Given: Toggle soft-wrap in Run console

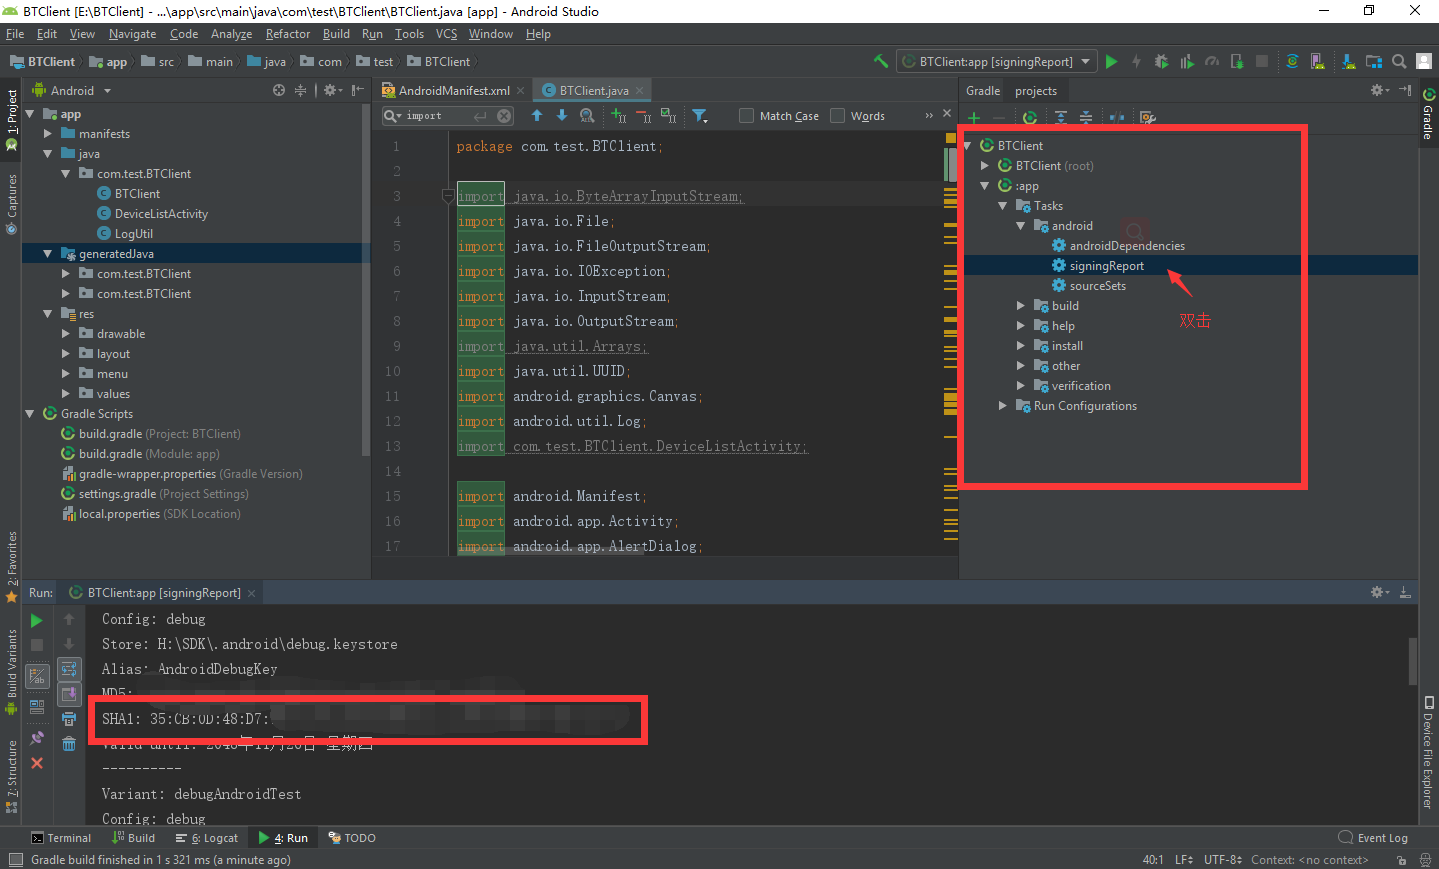Looking at the screenshot, I should [x=69, y=669].
